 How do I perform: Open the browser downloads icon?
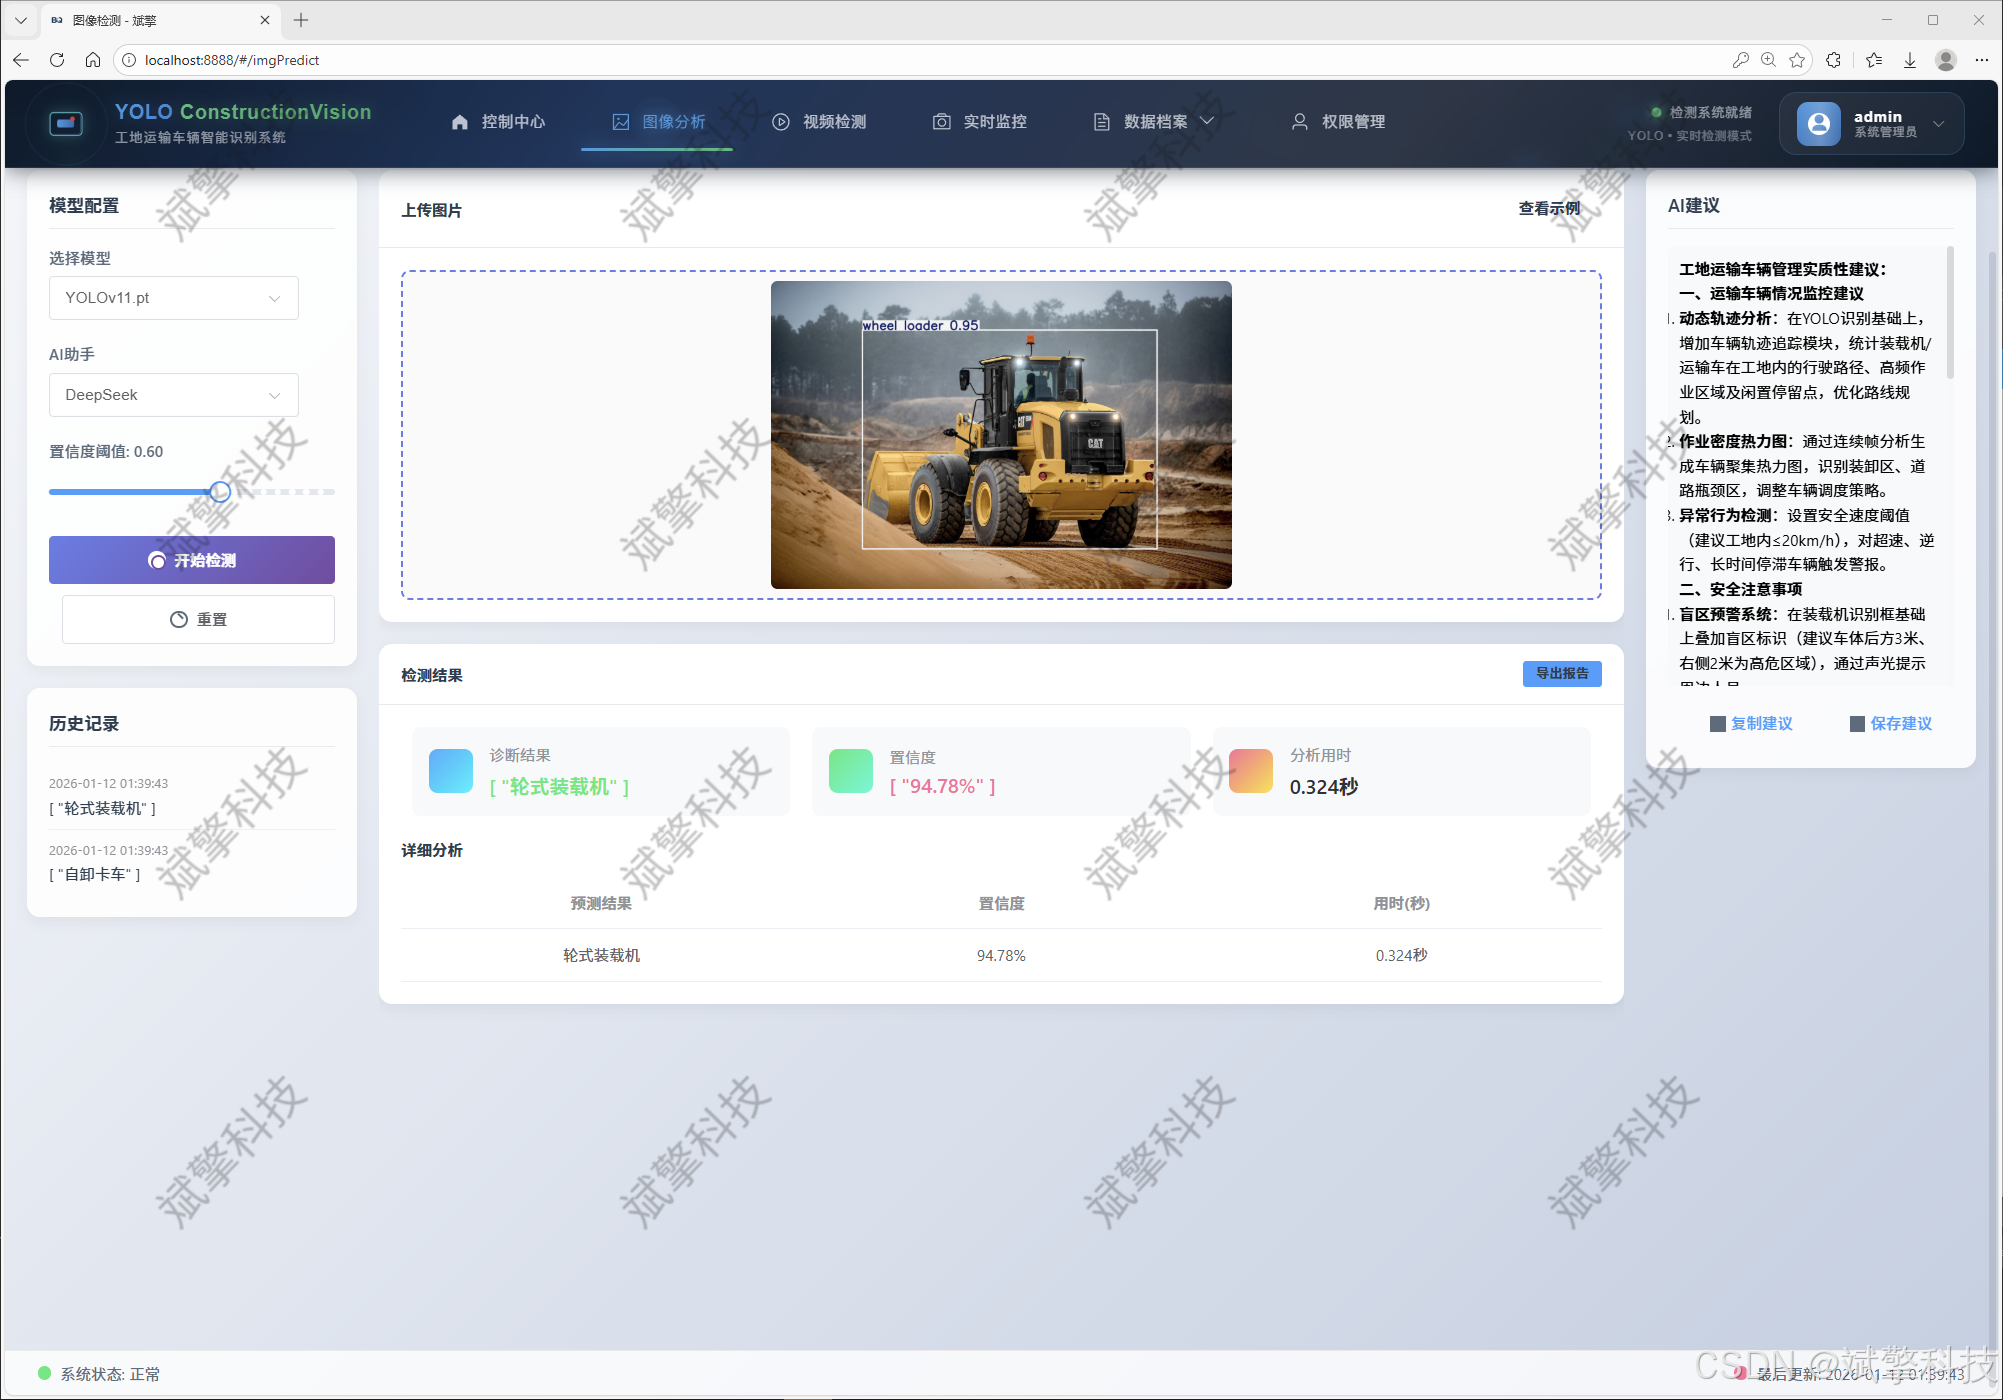tap(1909, 60)
